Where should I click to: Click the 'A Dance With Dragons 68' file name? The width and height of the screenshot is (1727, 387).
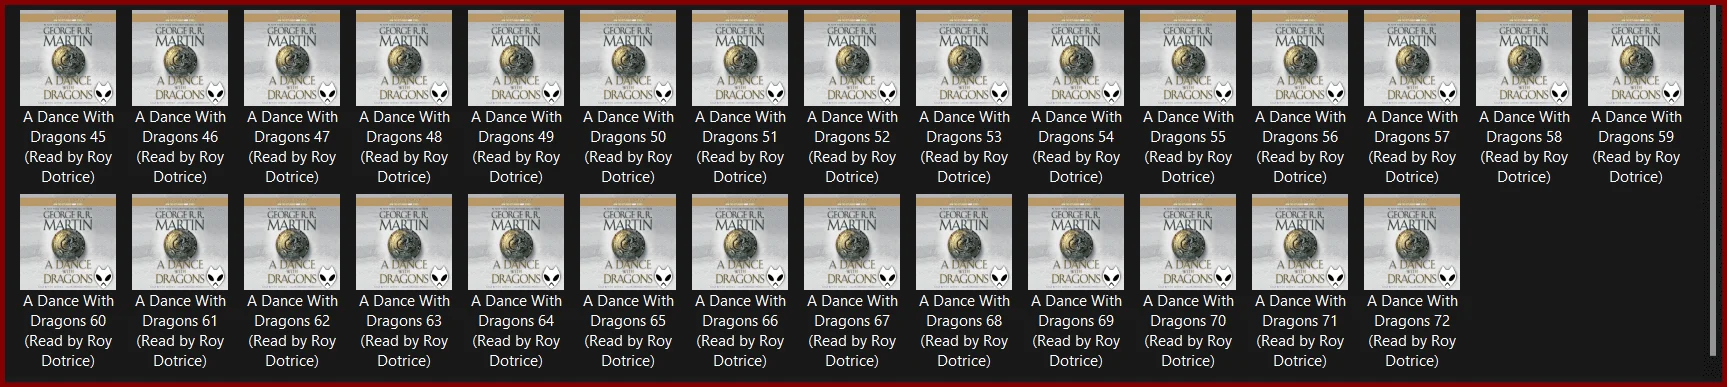964,331
